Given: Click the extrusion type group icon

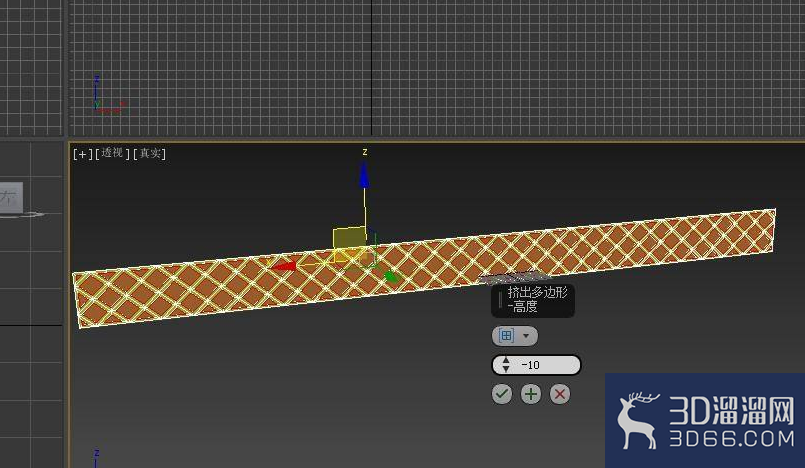Looking at the screenshot, I should pyautogui.click(x=506, y=336).
